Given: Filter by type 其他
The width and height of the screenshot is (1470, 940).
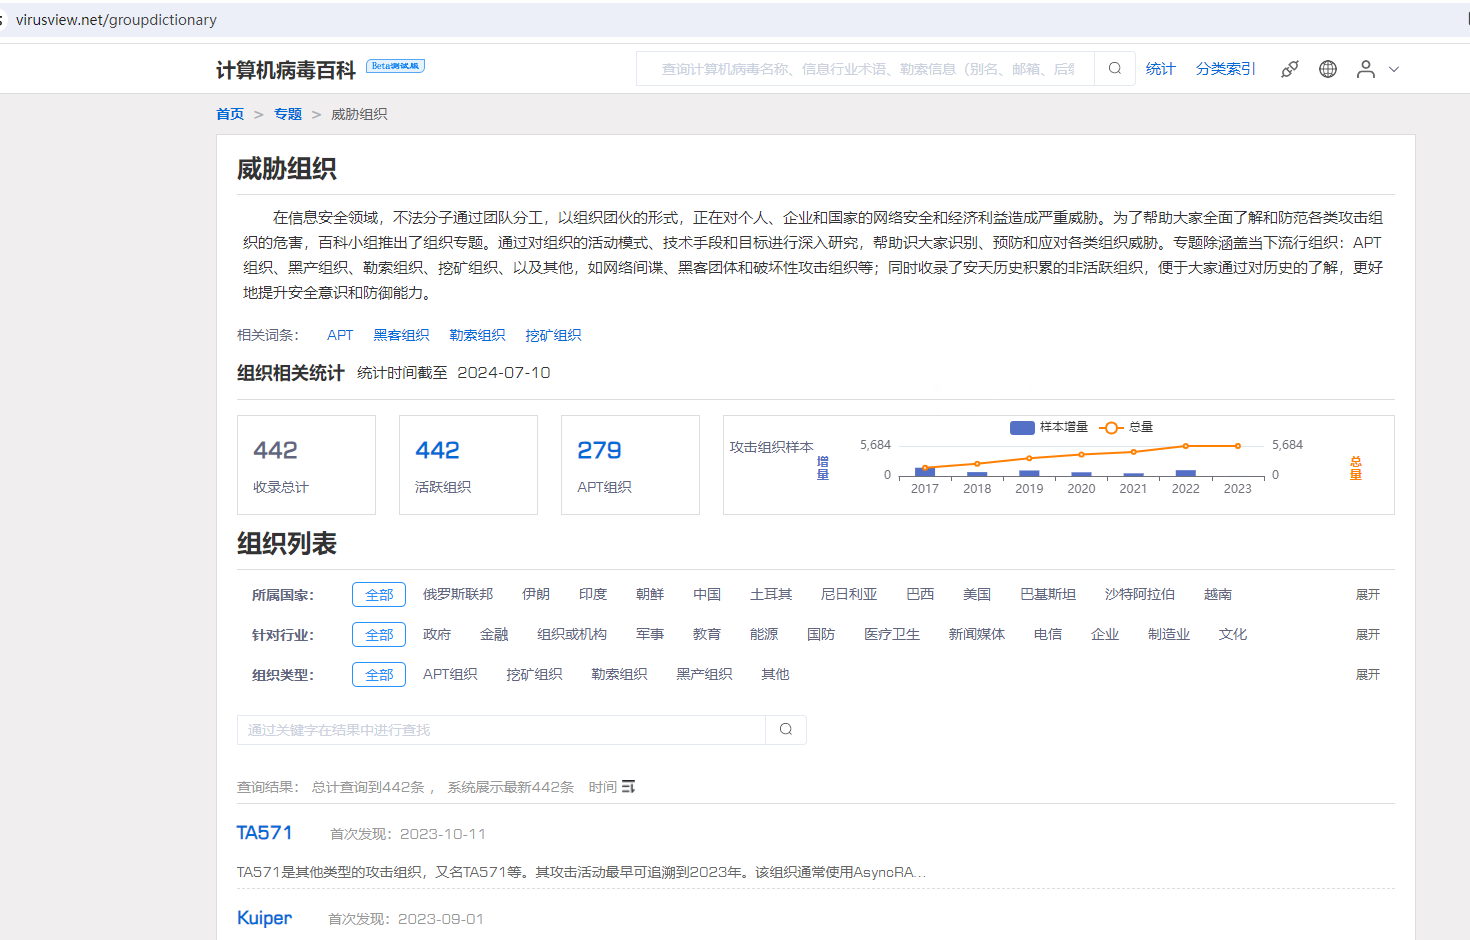Looking at the screenshot, I should tap(775, 674).
